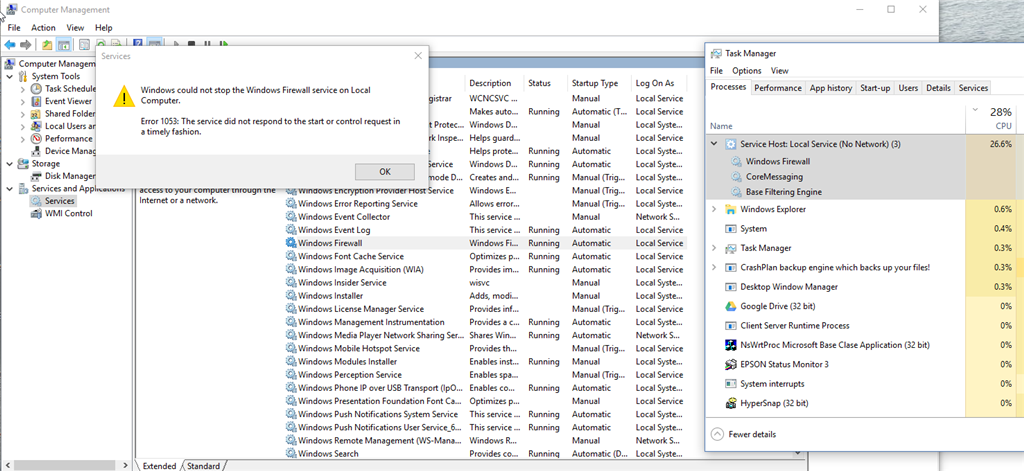The width and height of the screenshot is (1024, 471).
Task: Click the Shared Folders icon in tree
Action: (x=36, y=114)
